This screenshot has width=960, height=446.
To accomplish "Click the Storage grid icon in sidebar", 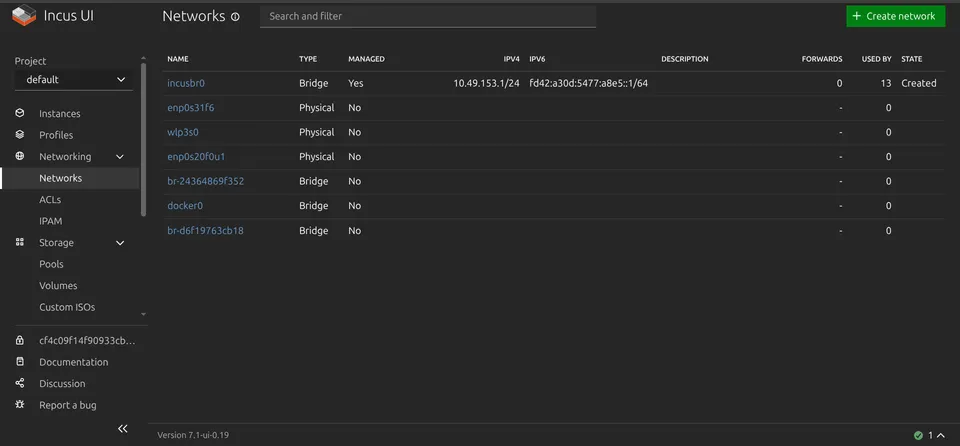I will [20, 243].
